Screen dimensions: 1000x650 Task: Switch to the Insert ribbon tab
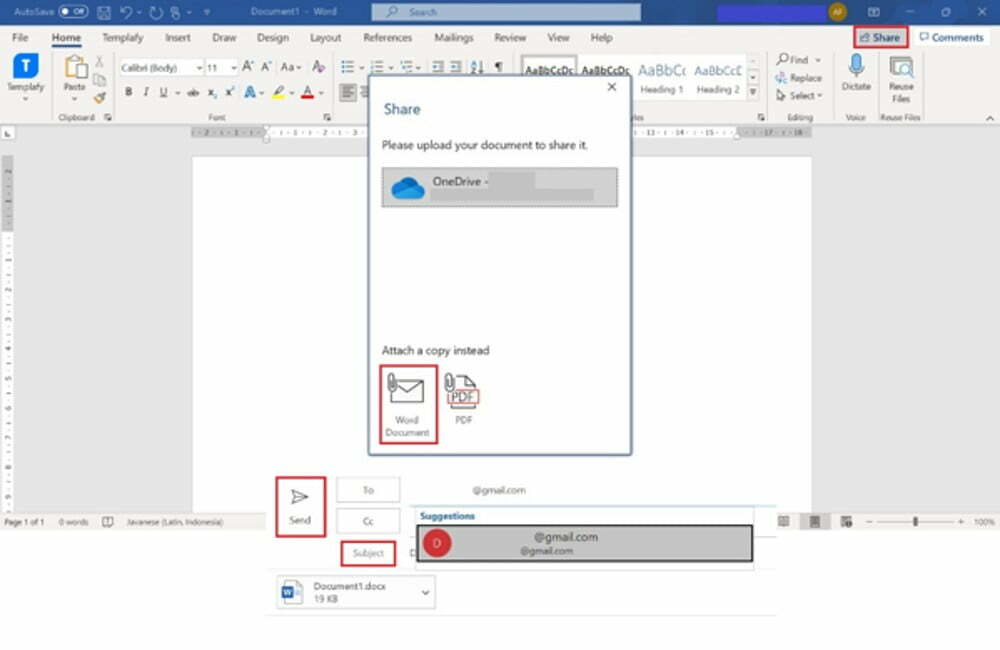(x=178, y=37)
